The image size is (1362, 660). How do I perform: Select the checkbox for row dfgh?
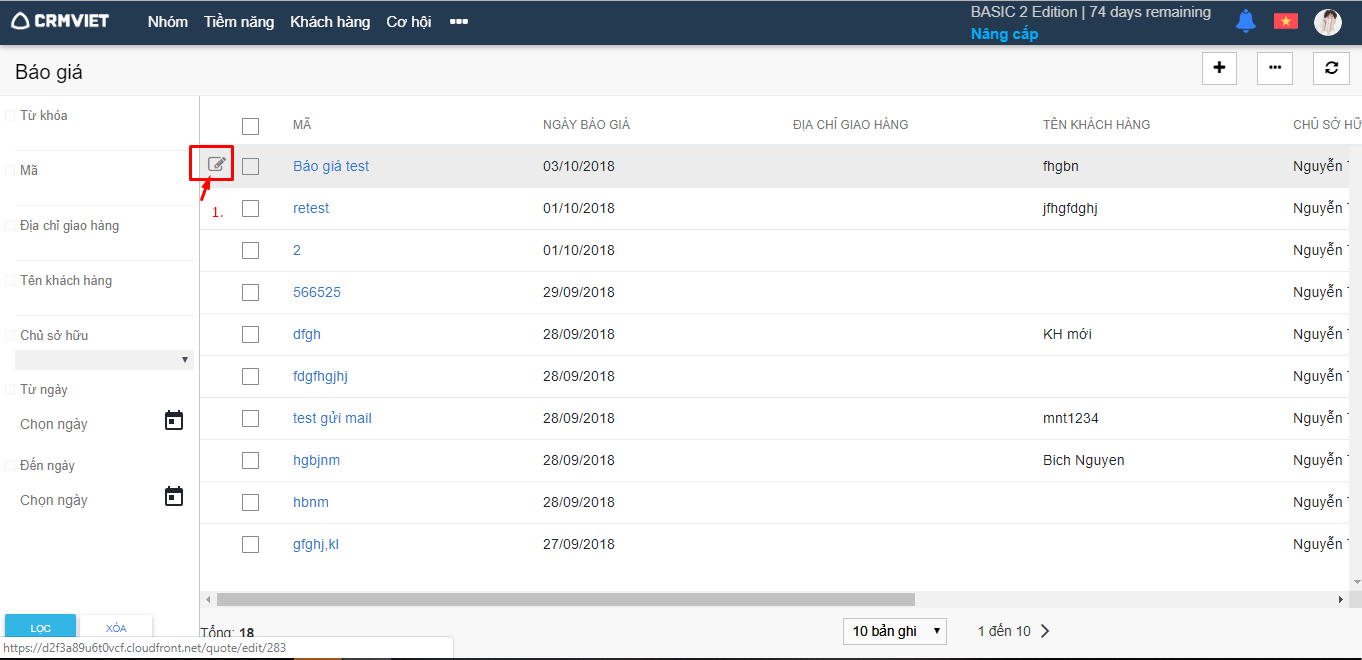click(250, 334)
